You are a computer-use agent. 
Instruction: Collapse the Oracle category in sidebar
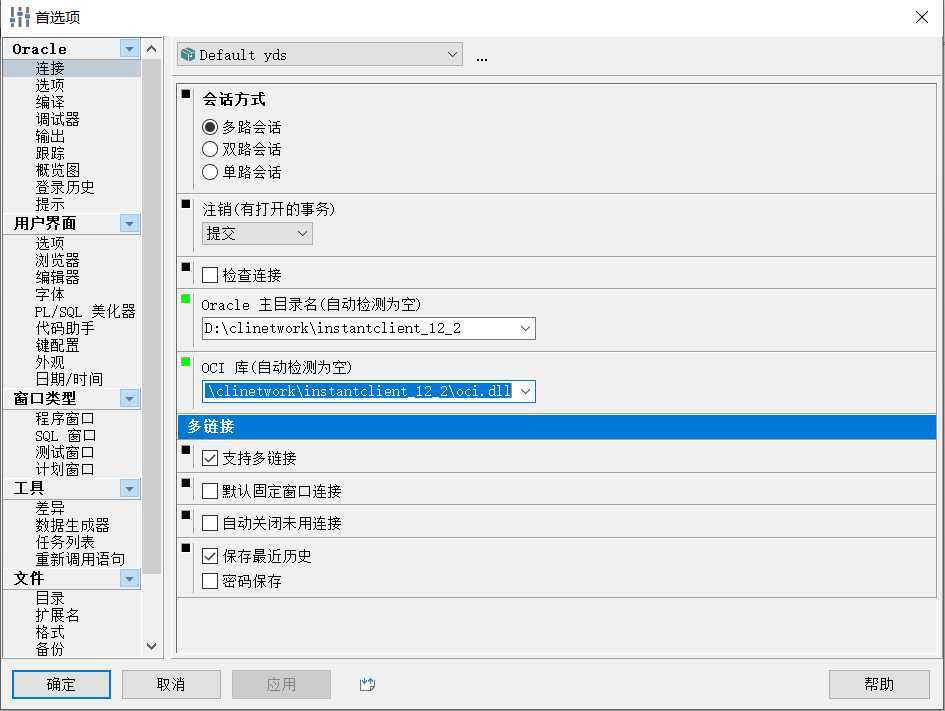point(130,49)
